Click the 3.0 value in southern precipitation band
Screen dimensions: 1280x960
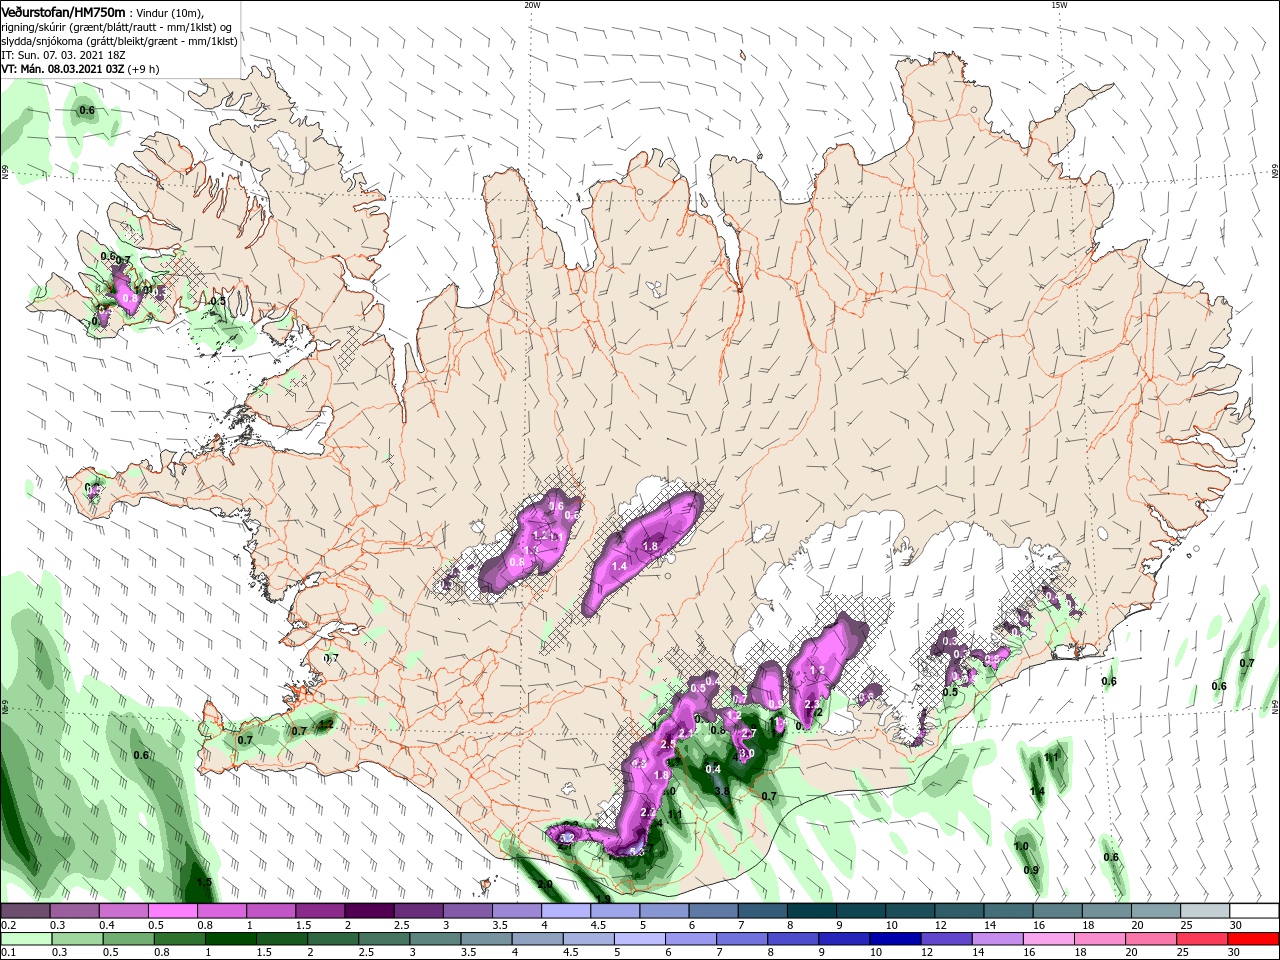click(746, 753)
